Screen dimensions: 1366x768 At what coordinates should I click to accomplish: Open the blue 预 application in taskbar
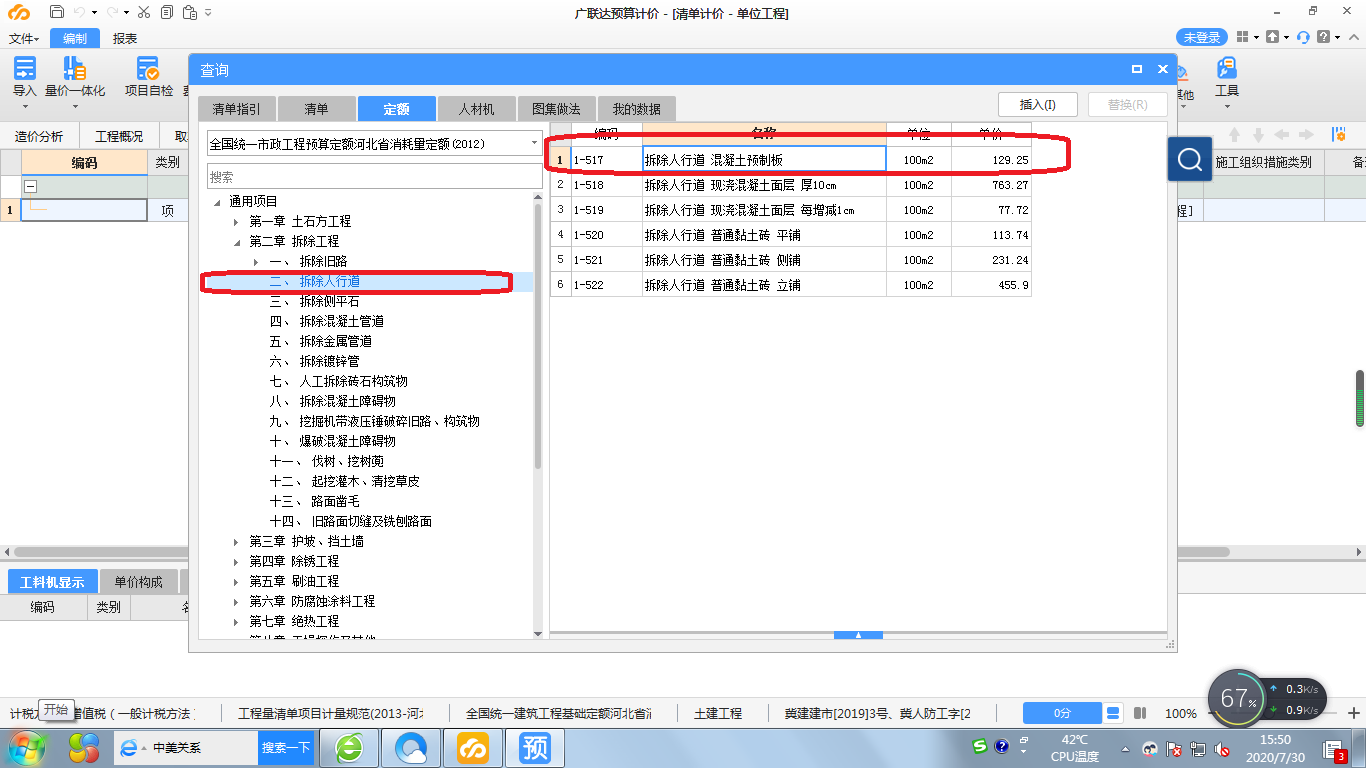(535, 747)
